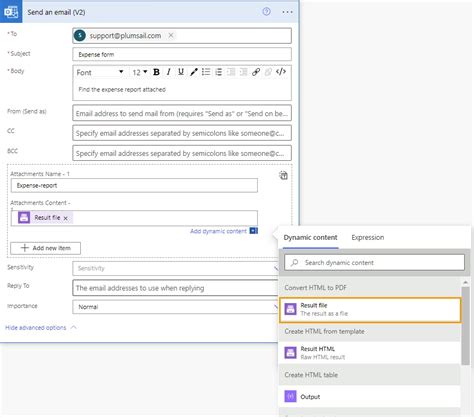Open the Font family dropdown

99,72
